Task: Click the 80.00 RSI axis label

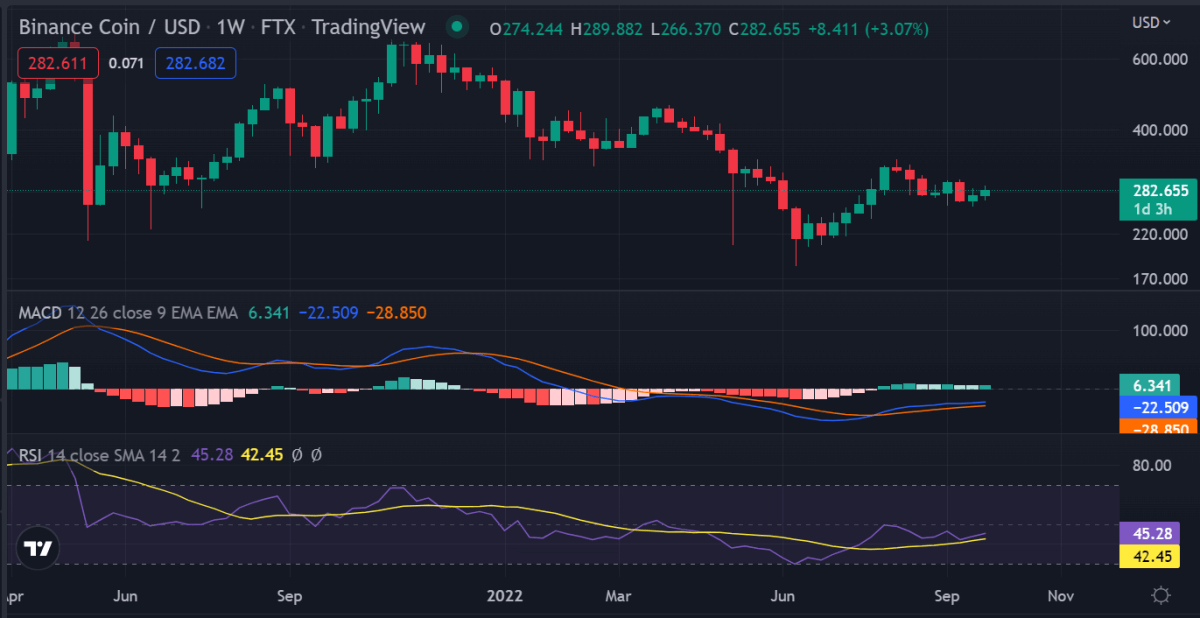Action: click(1152, 465)
